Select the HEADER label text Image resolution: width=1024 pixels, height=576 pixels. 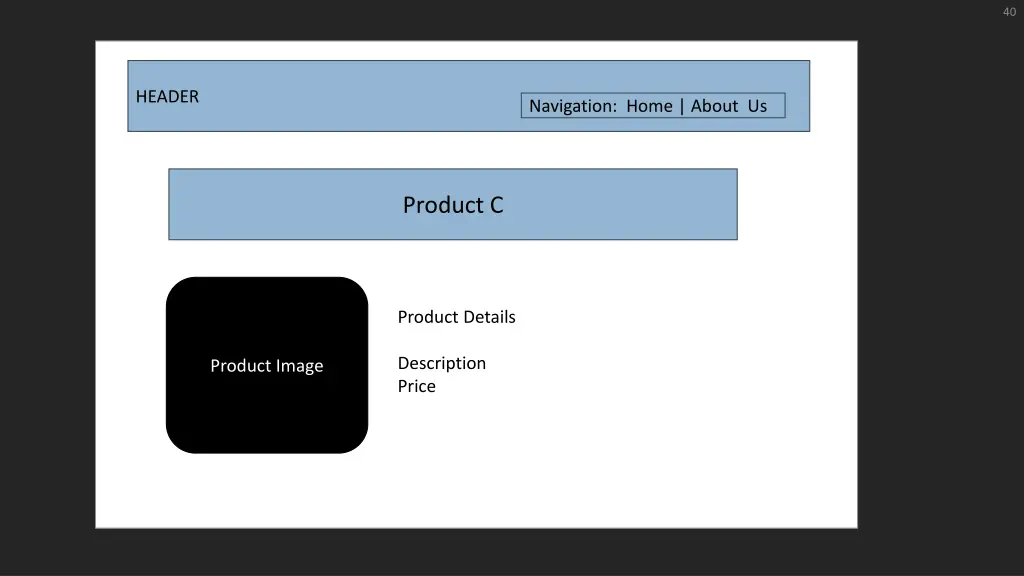pyautogui.click(x=167, y=97)
